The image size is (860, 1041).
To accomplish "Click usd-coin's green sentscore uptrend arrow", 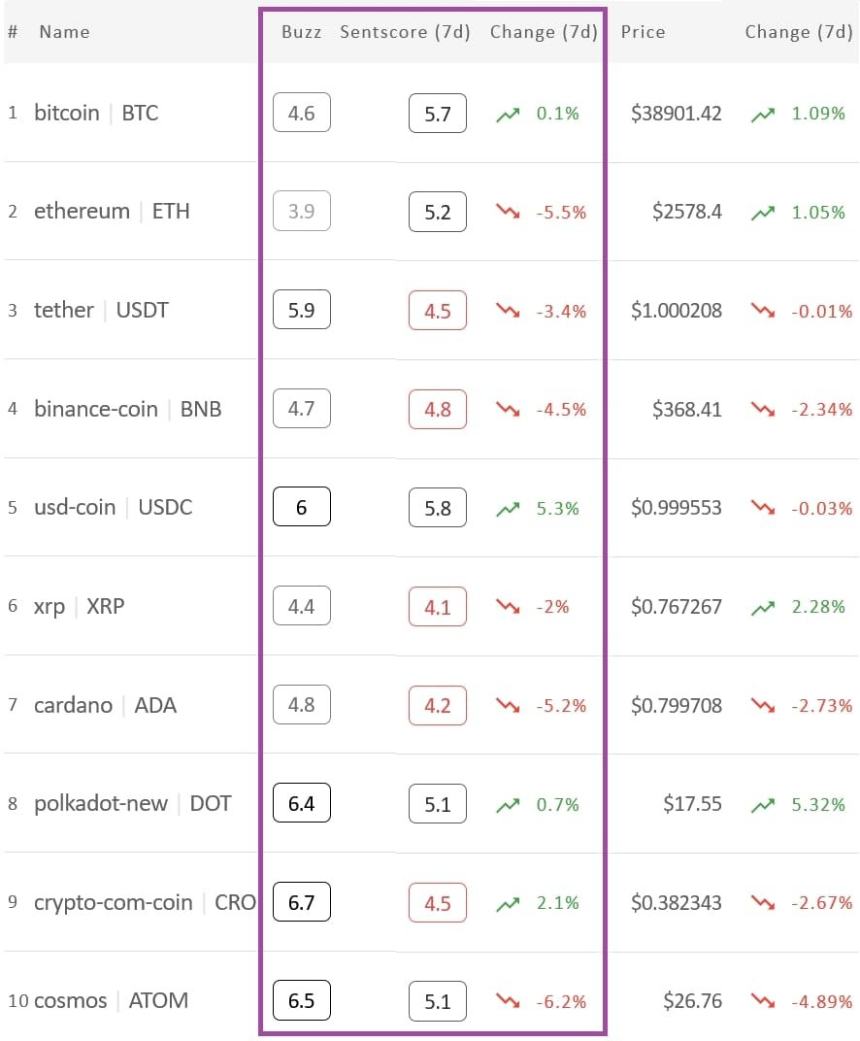I will point(509,509).
